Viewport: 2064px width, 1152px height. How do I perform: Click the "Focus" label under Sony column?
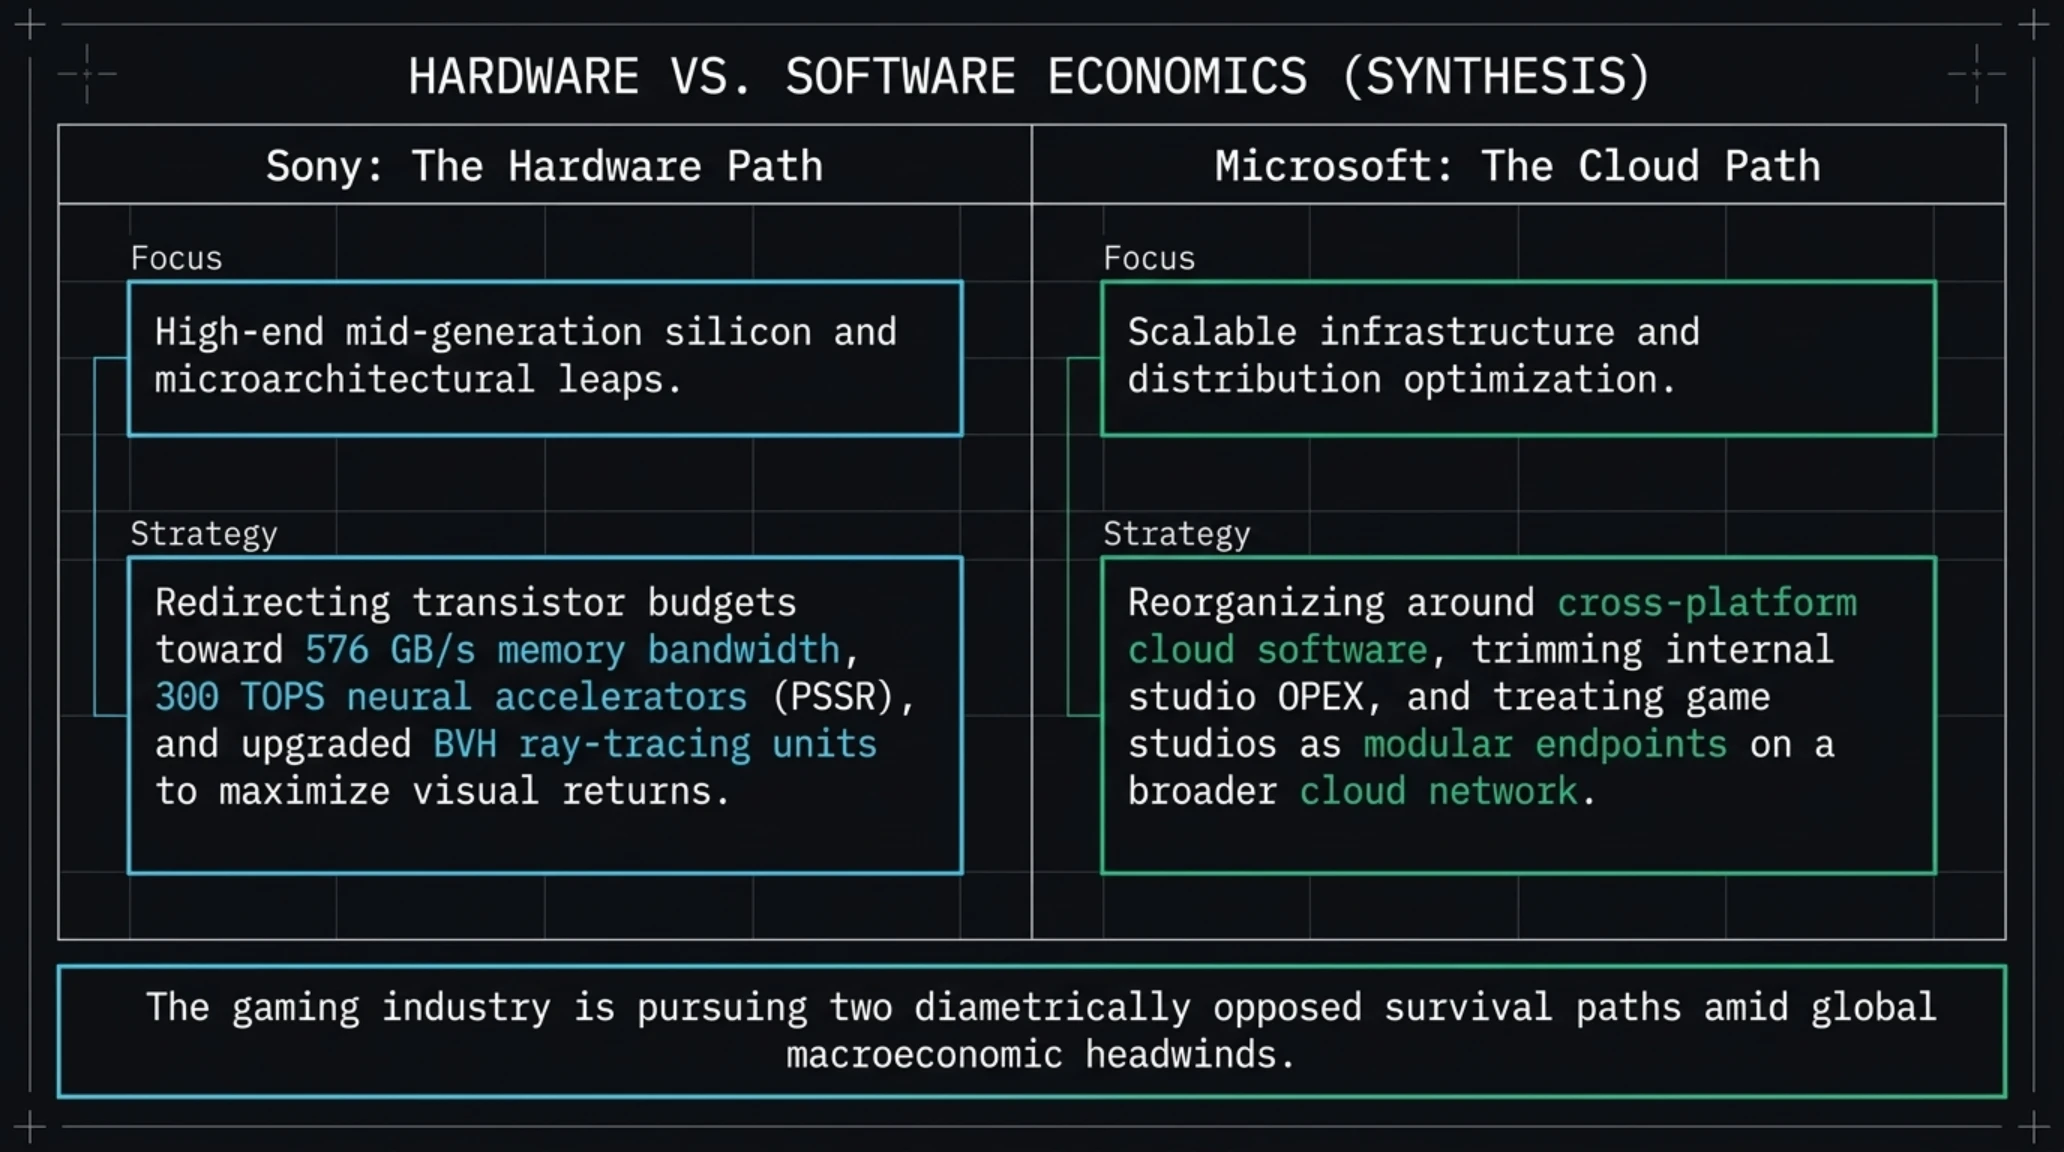pos(176,258)
